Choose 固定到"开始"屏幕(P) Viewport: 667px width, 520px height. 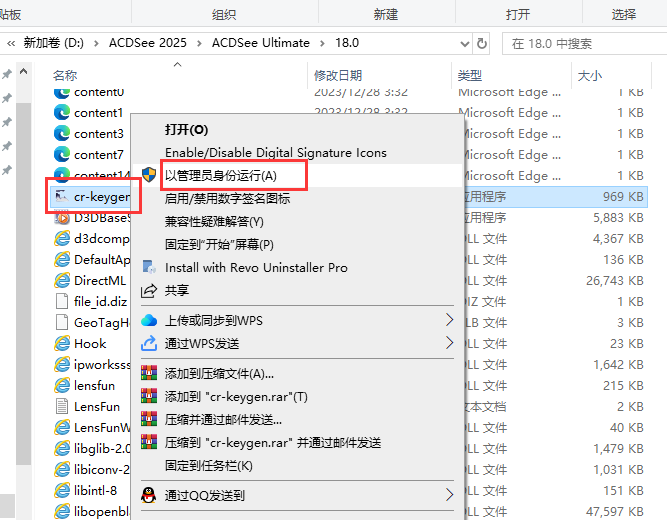[x=219, y=244]
